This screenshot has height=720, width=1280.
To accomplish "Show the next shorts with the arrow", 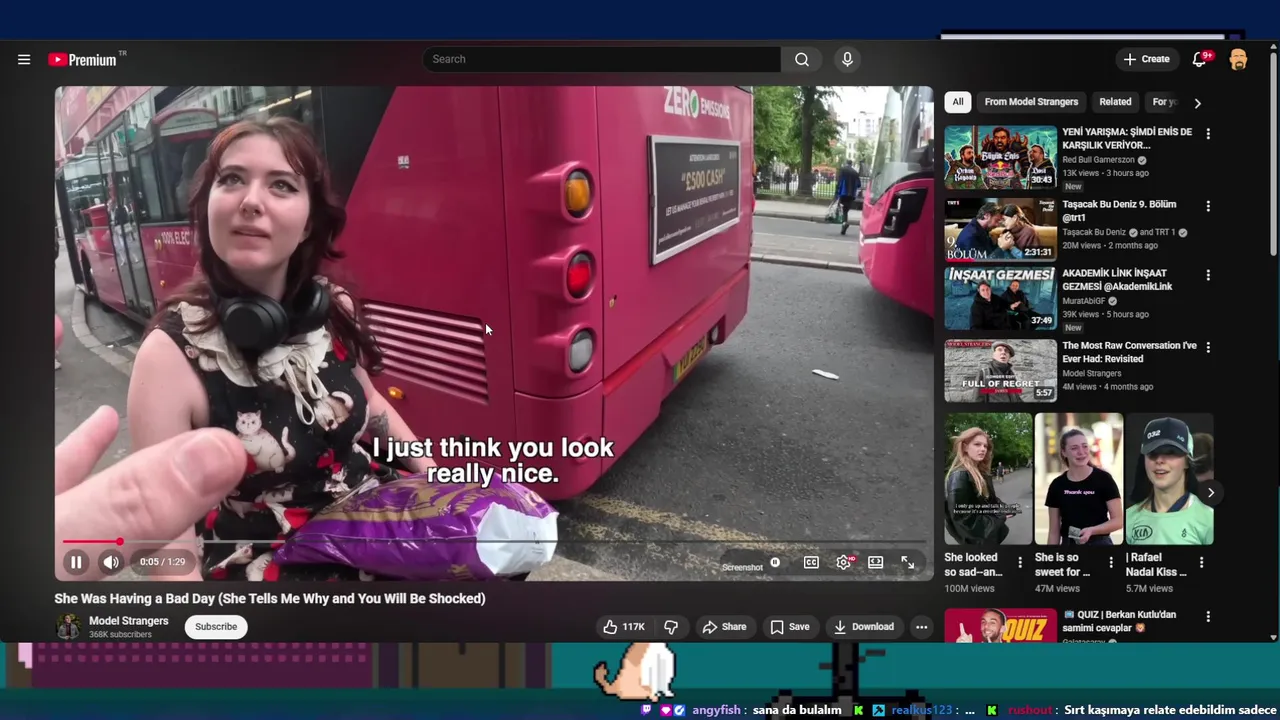I will click(1210, 493).
